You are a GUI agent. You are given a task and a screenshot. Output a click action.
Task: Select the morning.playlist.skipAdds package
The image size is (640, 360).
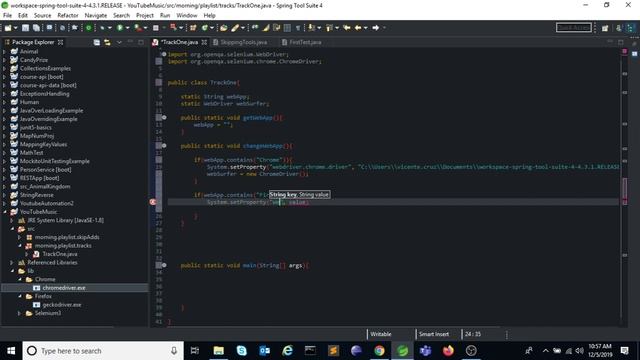67,237
